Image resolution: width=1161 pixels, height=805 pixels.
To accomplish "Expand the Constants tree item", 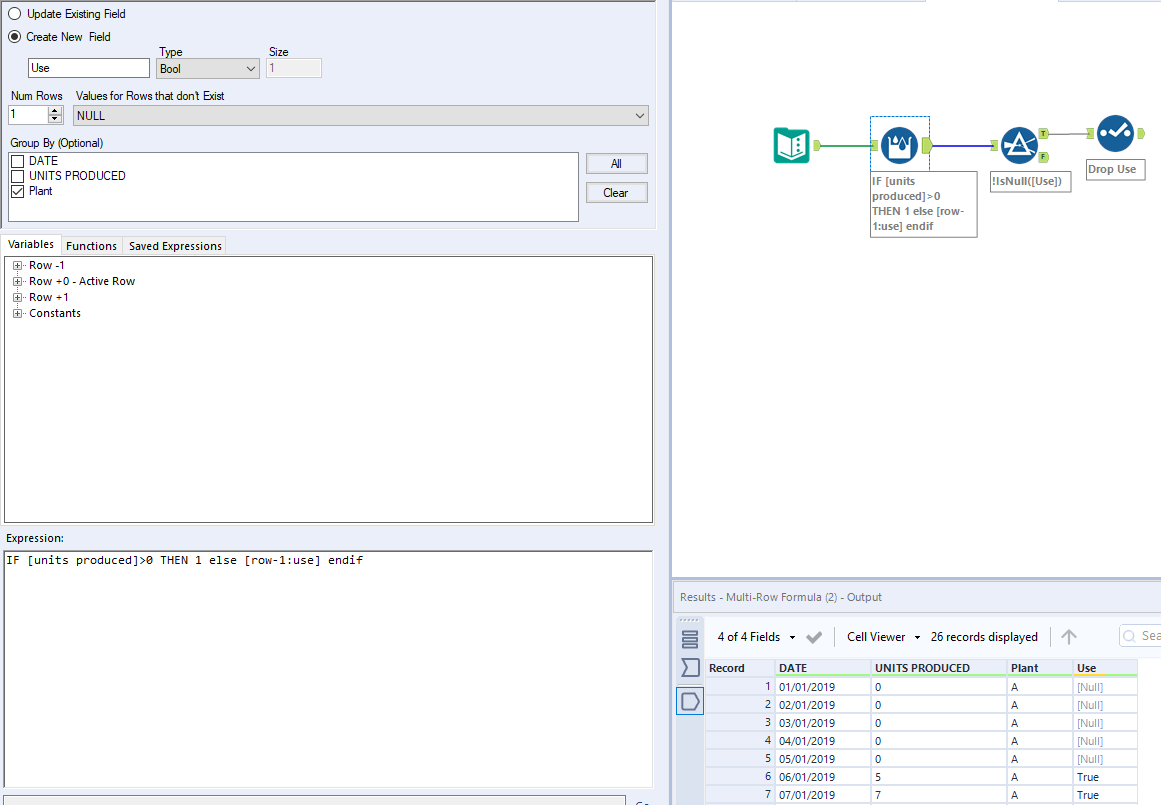I will [17, 313].
